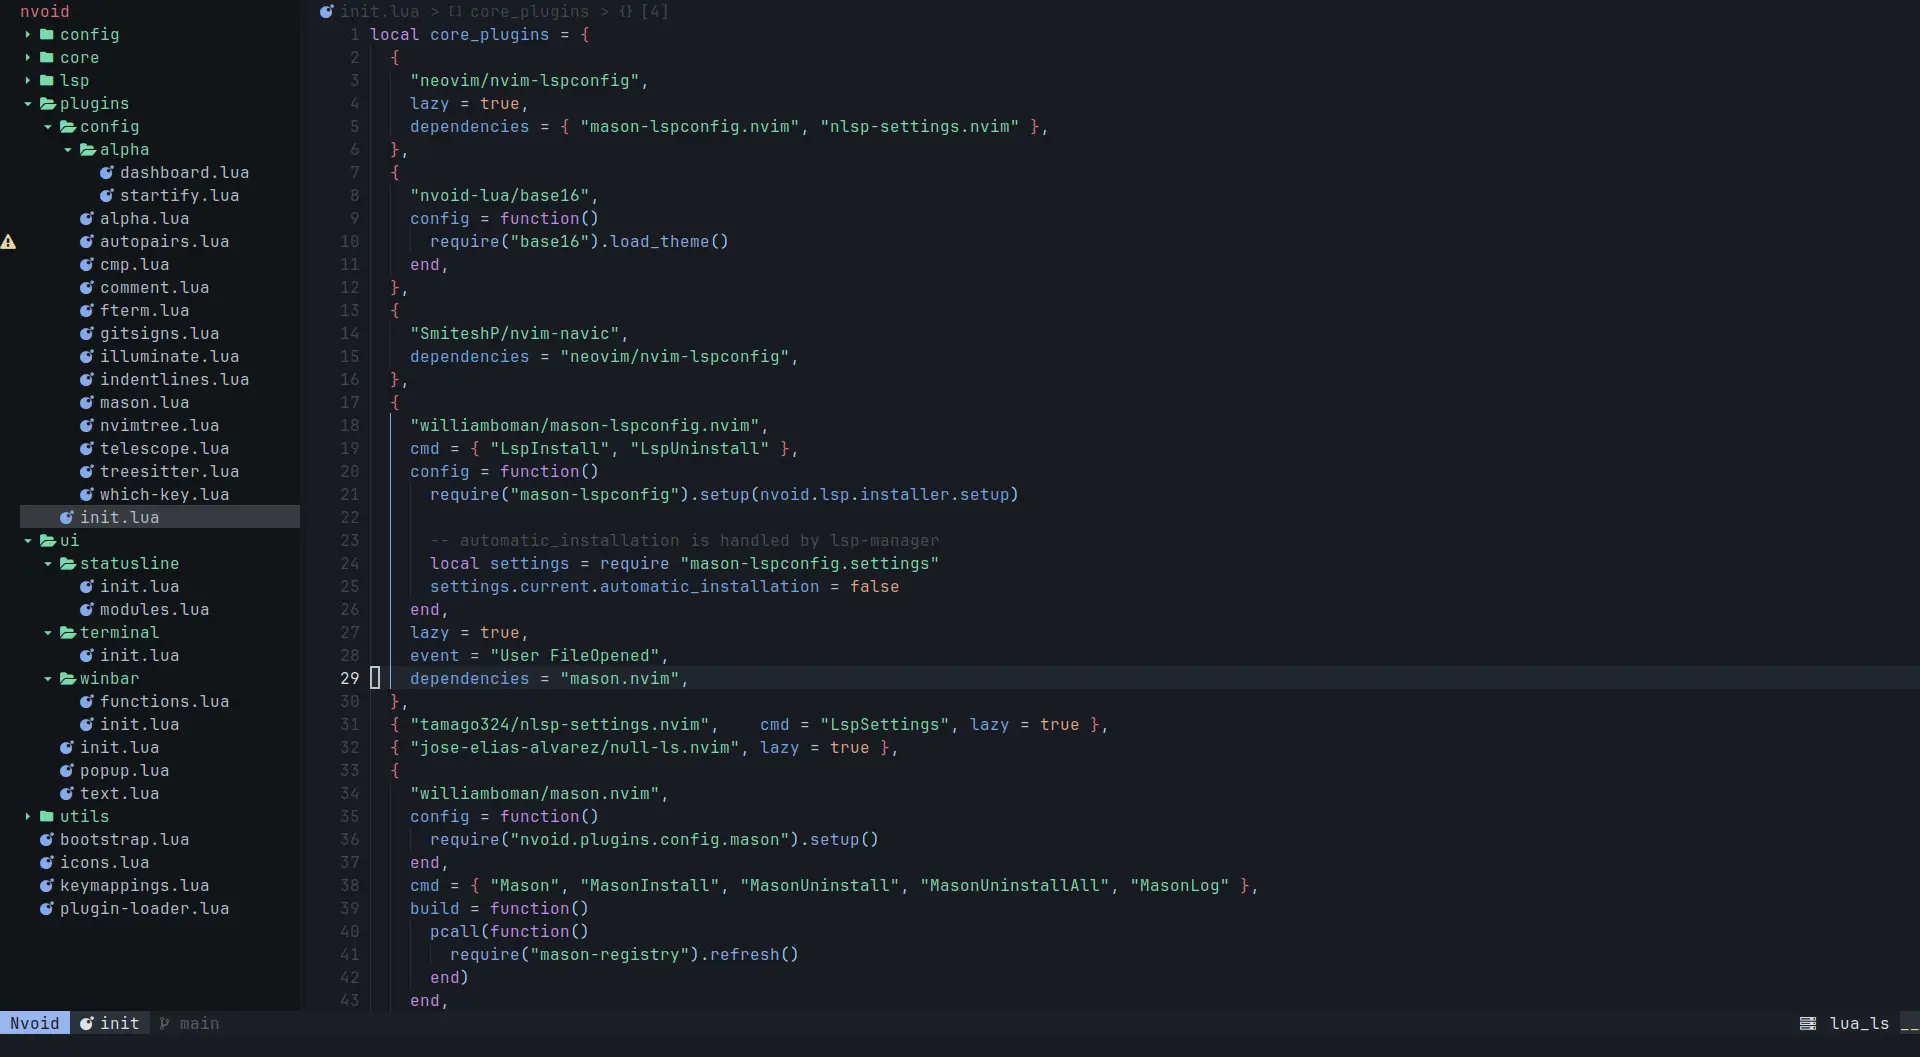Expand the utils folder arrow

point(28,817)
